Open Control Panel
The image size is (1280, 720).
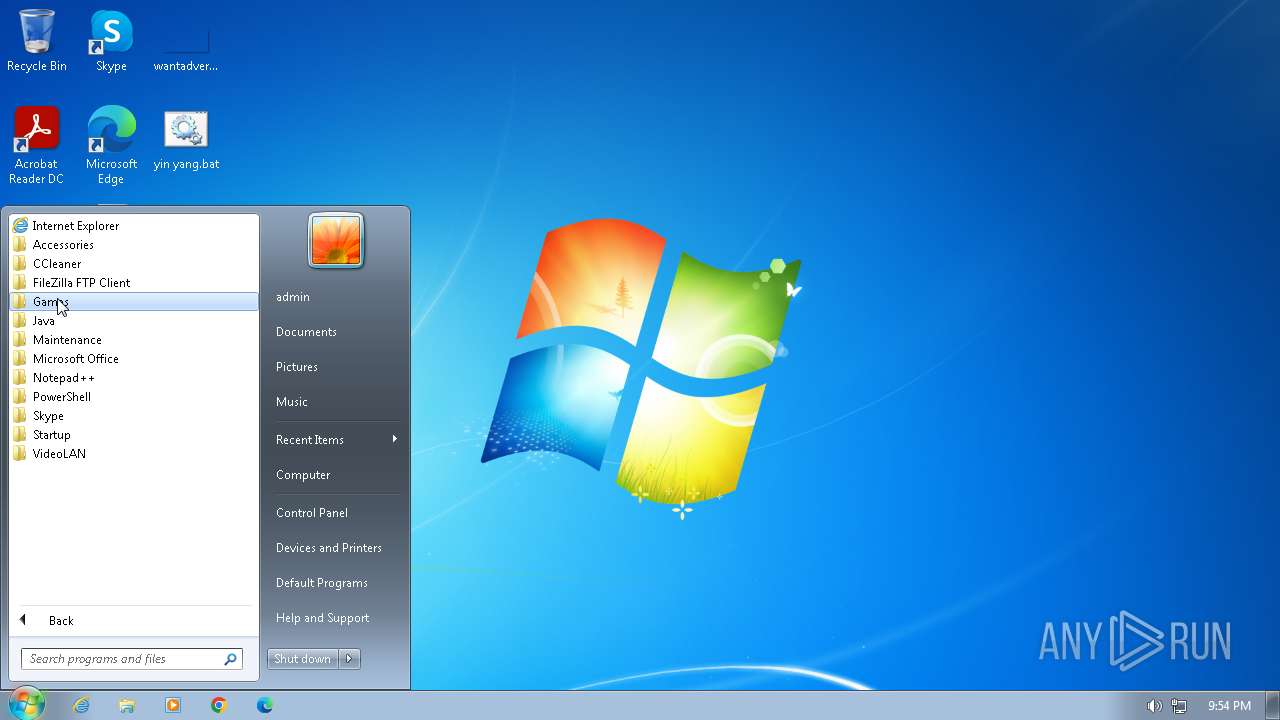(335, 513)
